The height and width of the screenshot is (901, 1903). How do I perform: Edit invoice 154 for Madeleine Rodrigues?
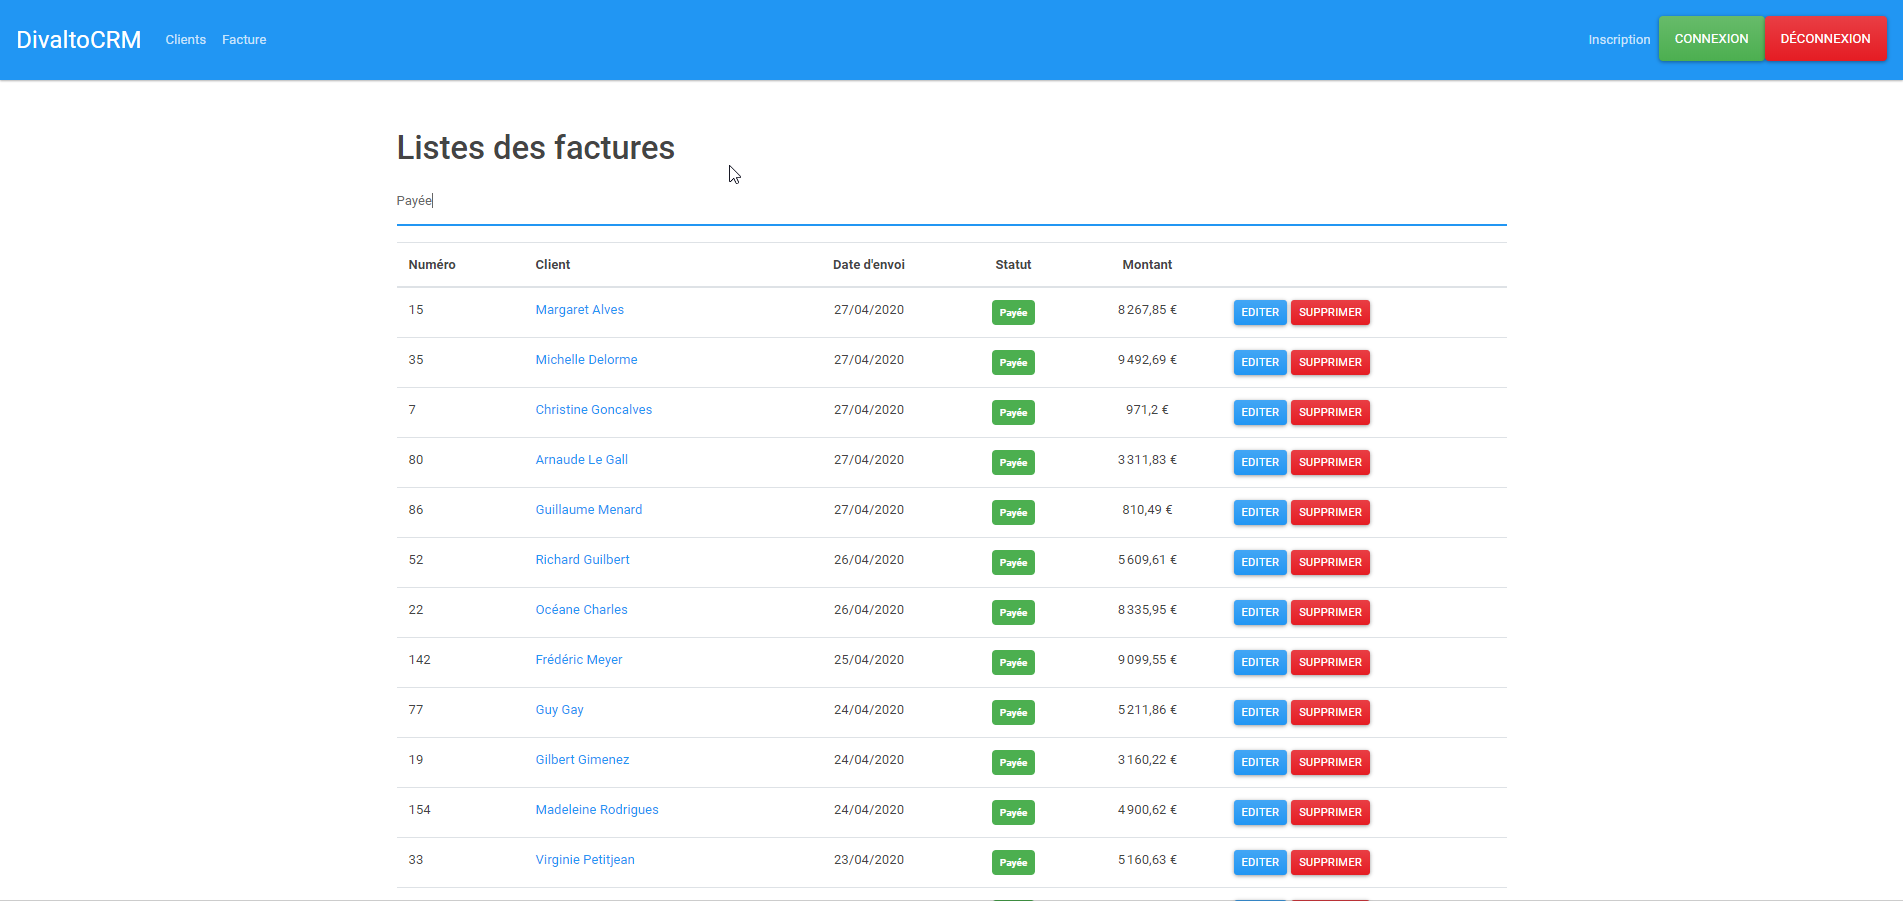point(1260,812)
